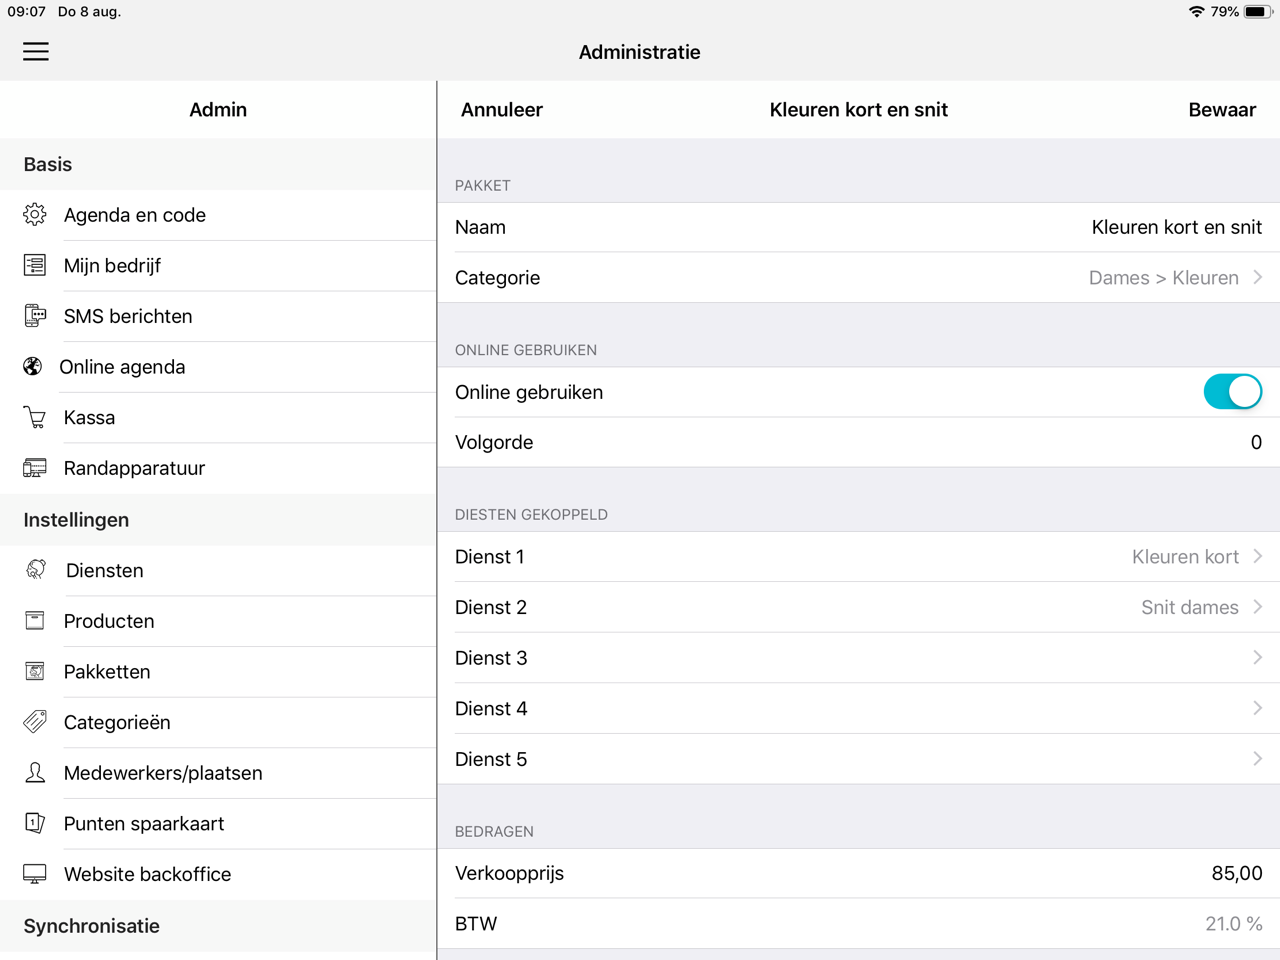1280x960 pixels.
Task: Open the Mijn bedrijf menu item
Action: pos(218,266)
